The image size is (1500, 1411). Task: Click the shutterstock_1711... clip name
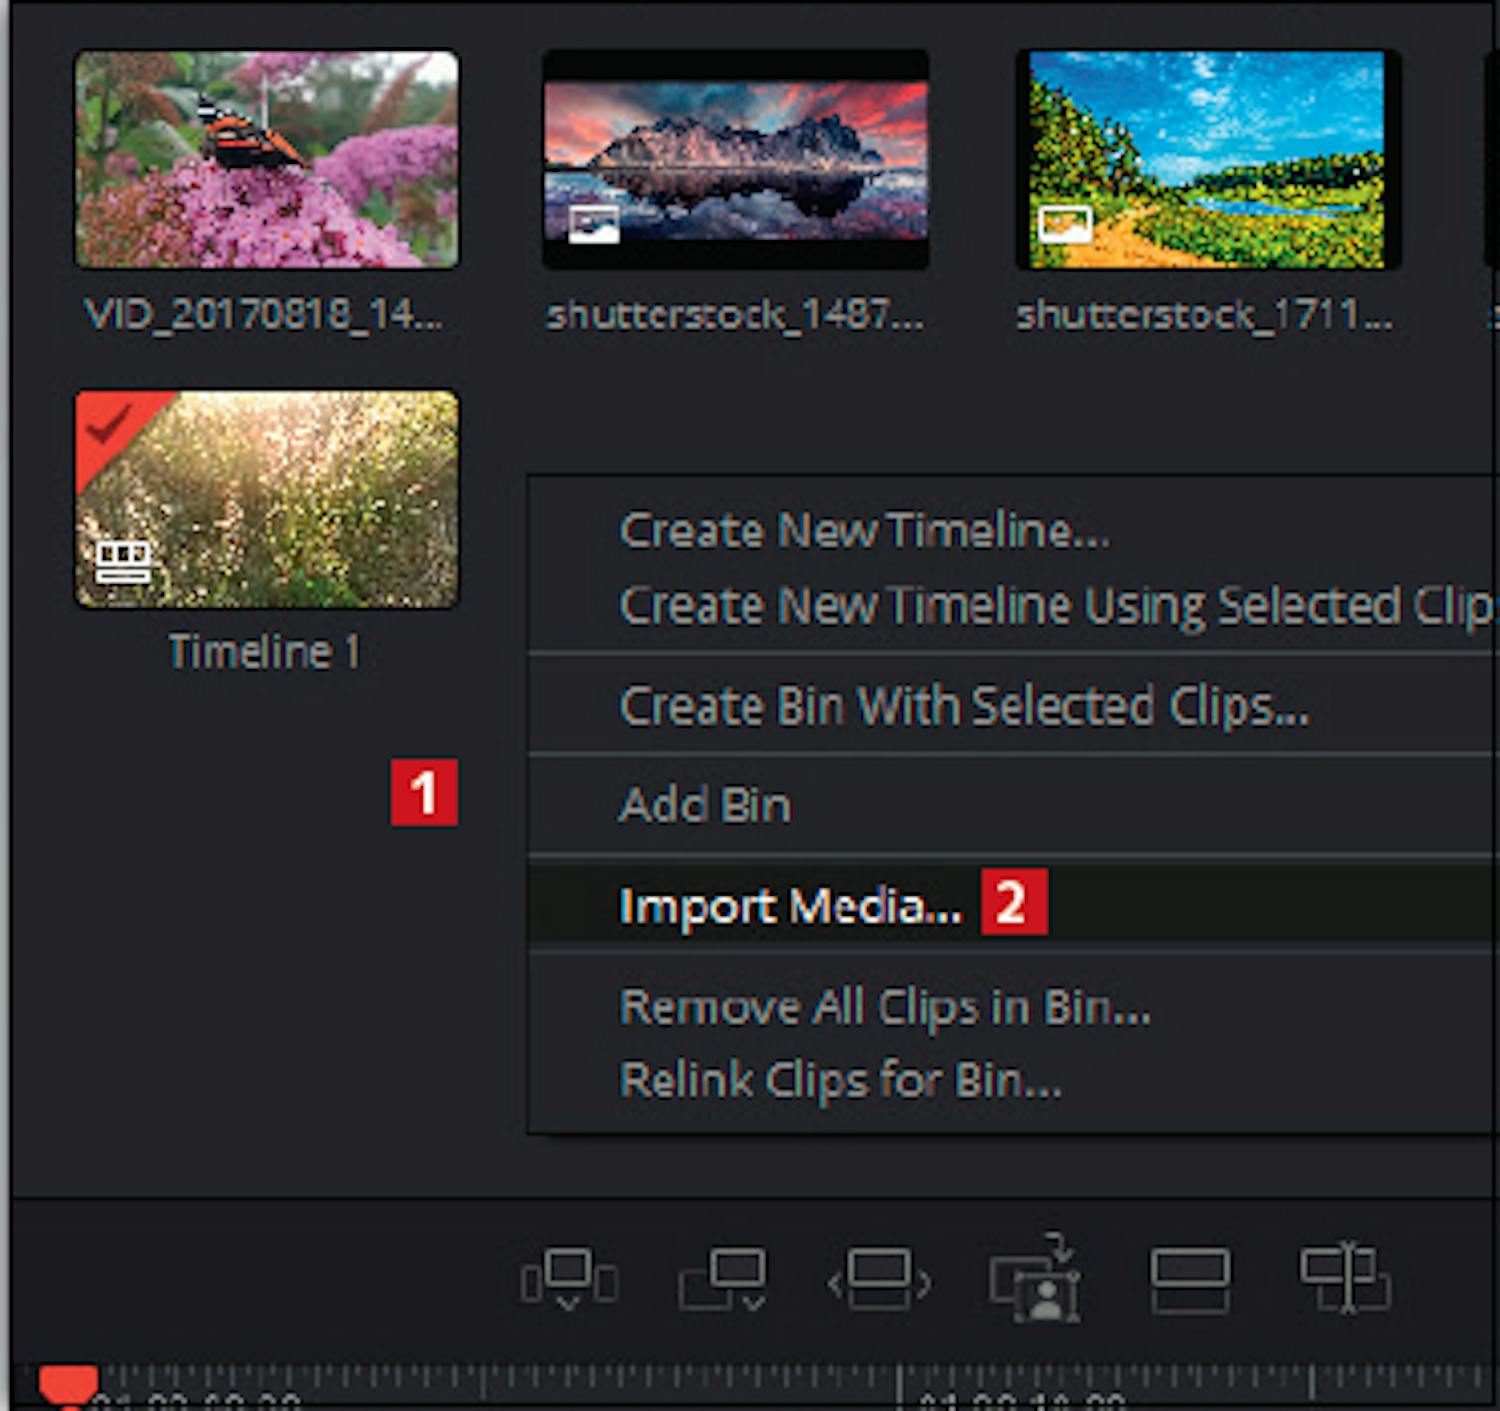tap(1205, 316)
